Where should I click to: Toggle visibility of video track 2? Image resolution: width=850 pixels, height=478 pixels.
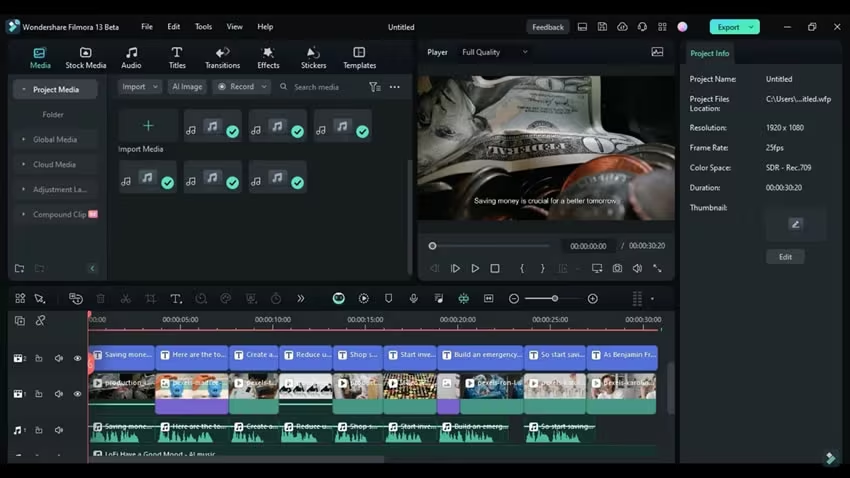tap(78, 358)
